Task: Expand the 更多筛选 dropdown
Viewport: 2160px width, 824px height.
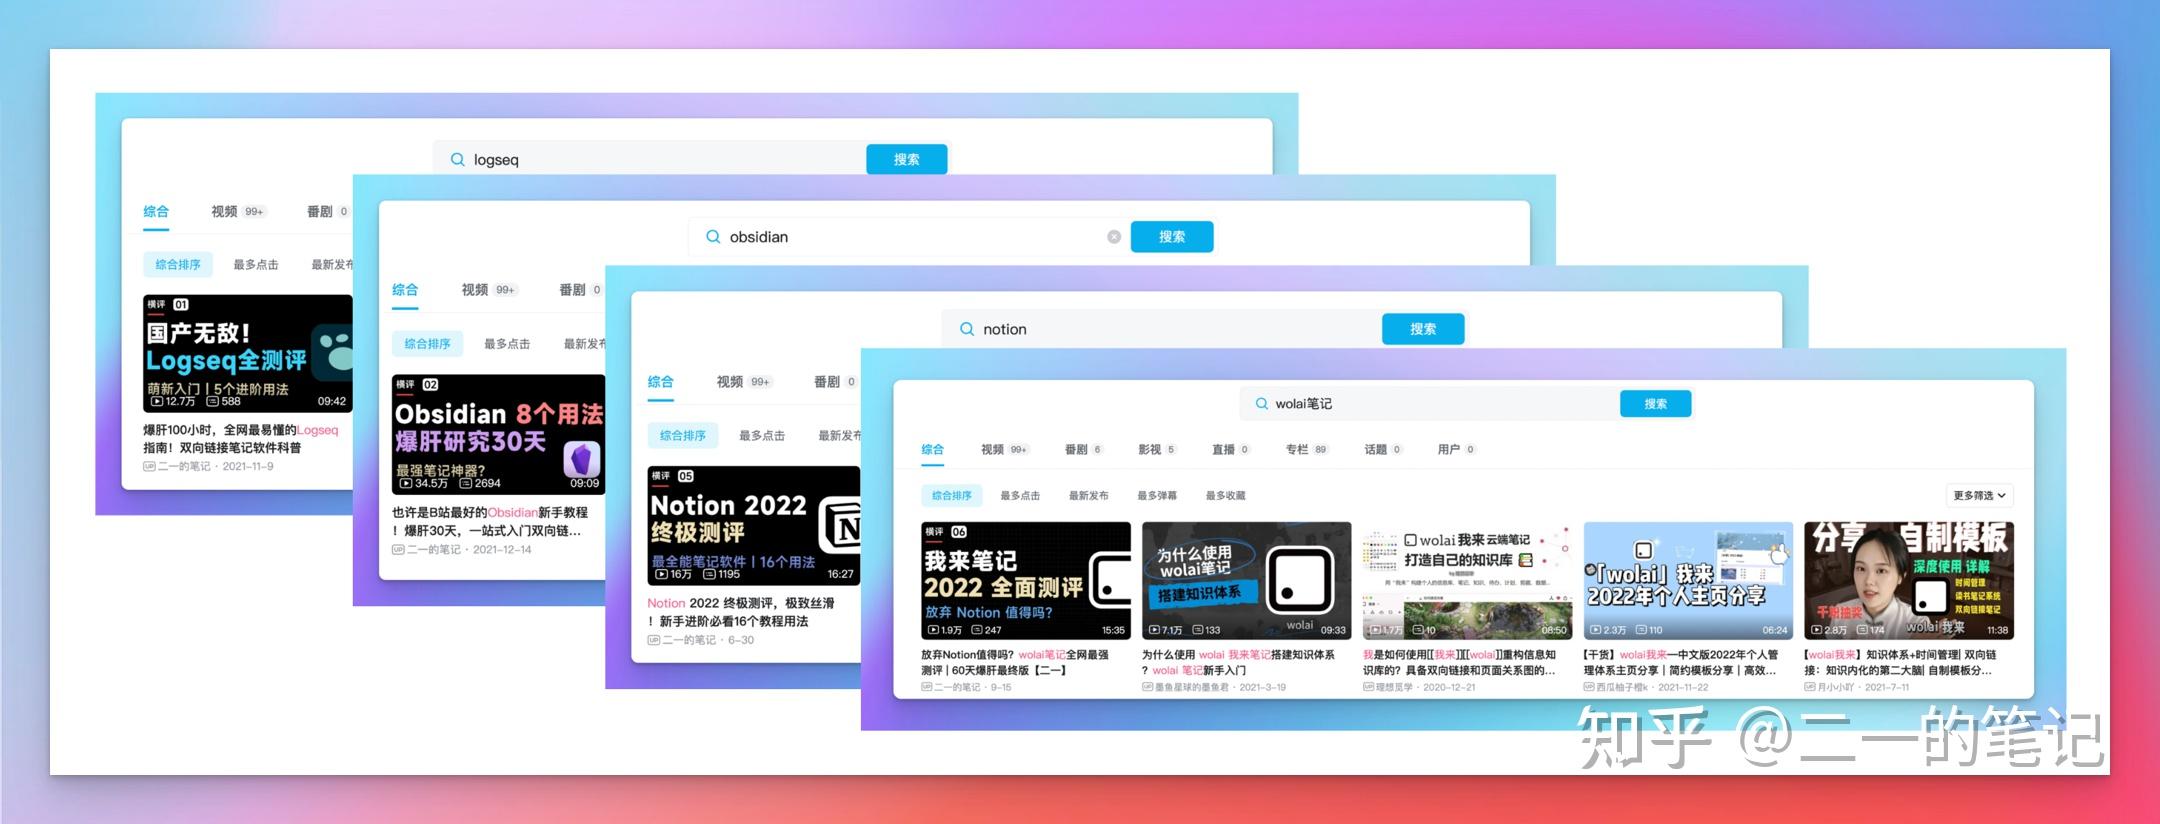Action: (x=1980, y=496)
